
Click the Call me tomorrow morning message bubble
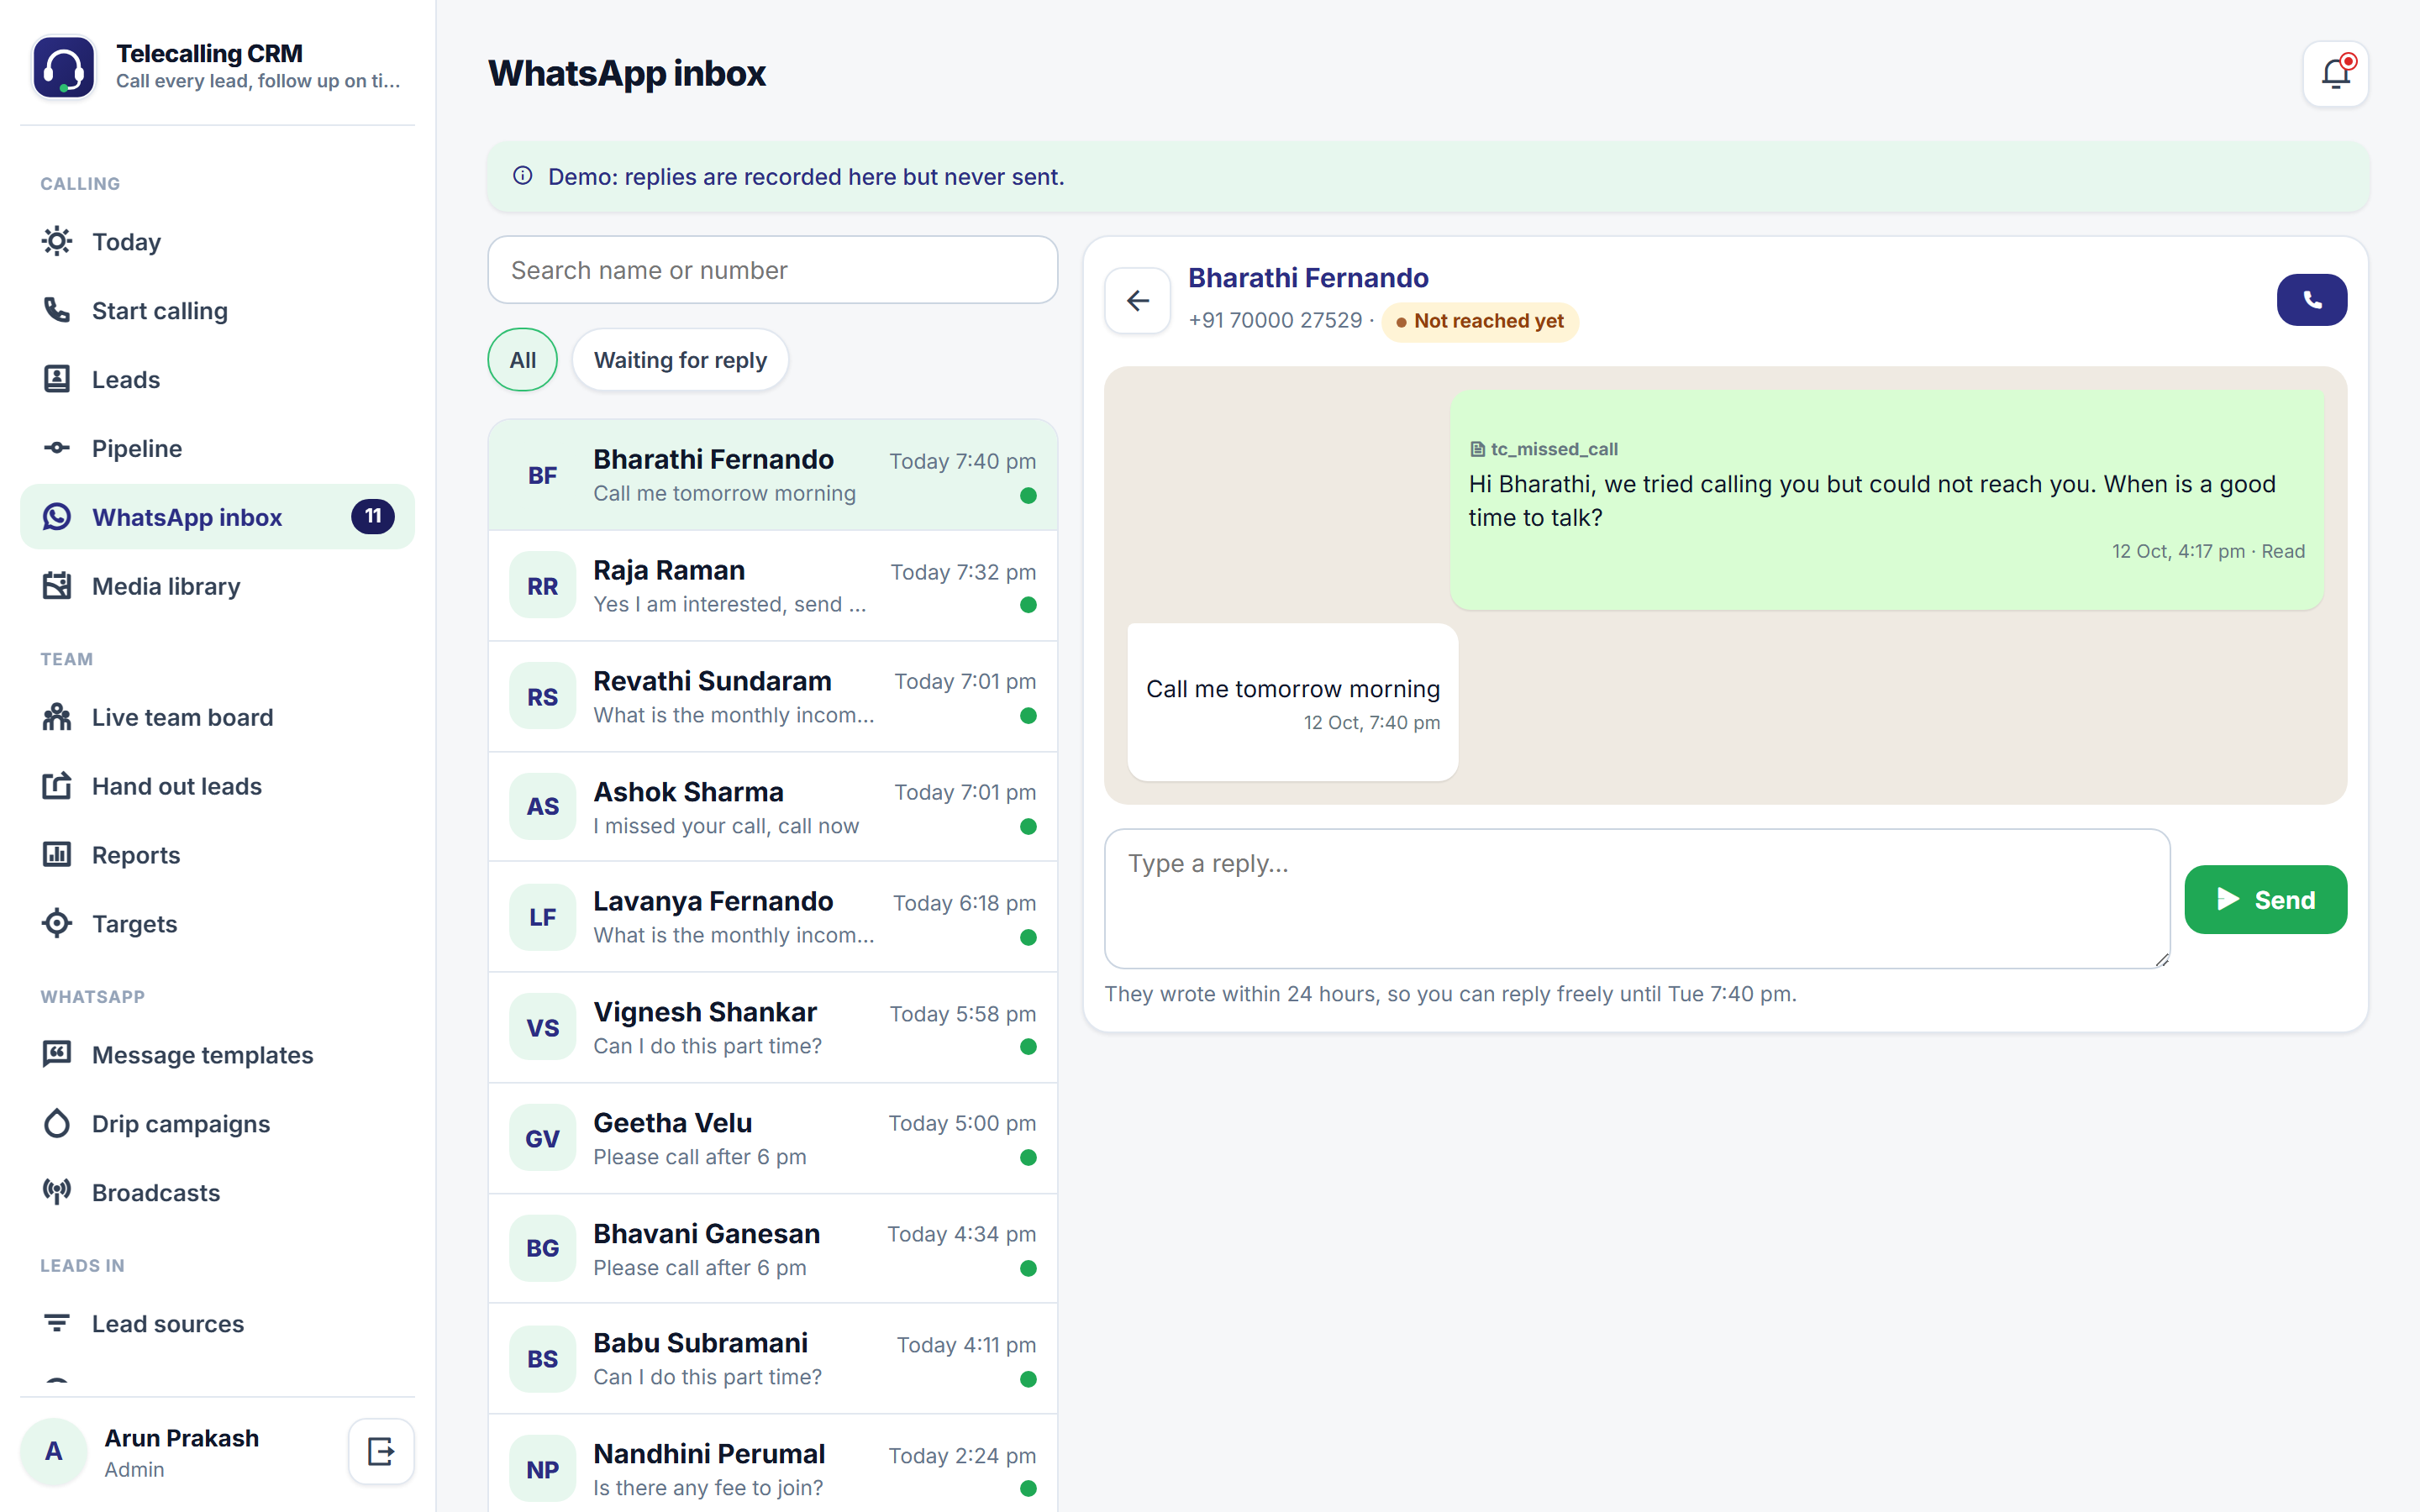pos(1292,702)
